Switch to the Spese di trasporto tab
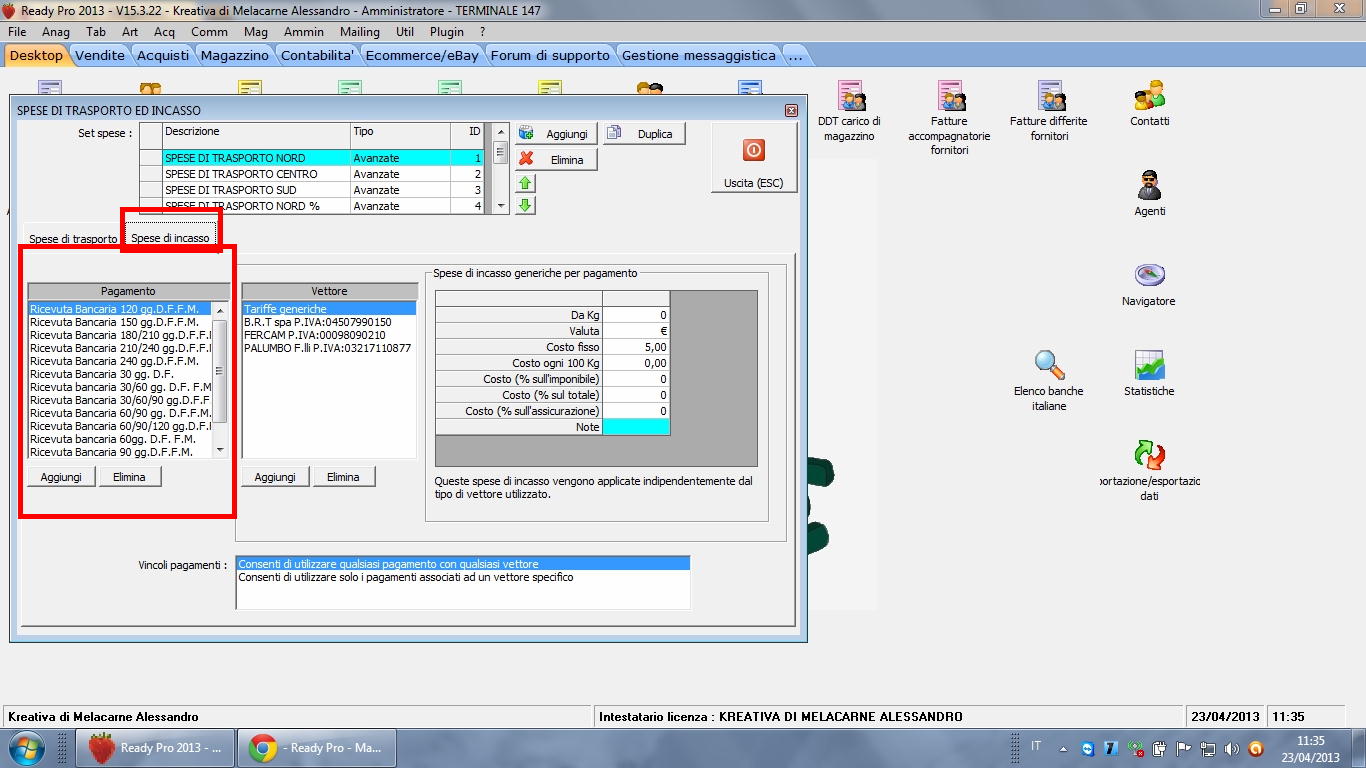Screen dimensions: 1366x768 (x=73, y=239)
